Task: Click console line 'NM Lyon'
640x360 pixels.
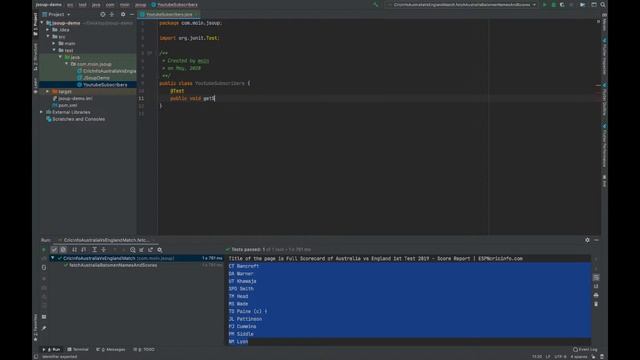Action: (238, 342)
